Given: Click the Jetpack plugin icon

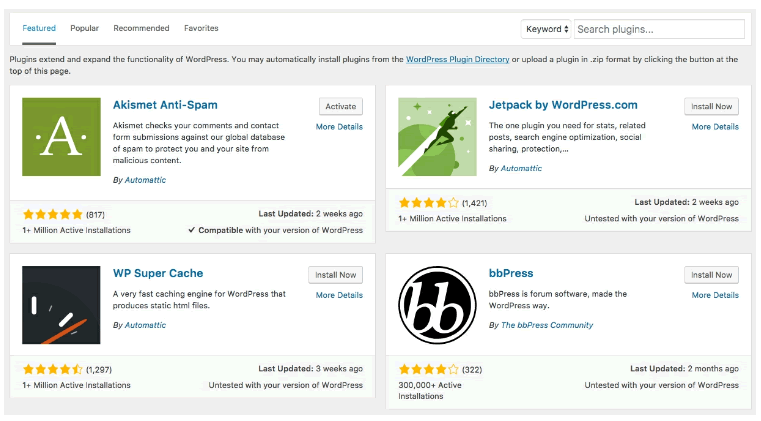Looking at the screenshot, I should [437, 136].
